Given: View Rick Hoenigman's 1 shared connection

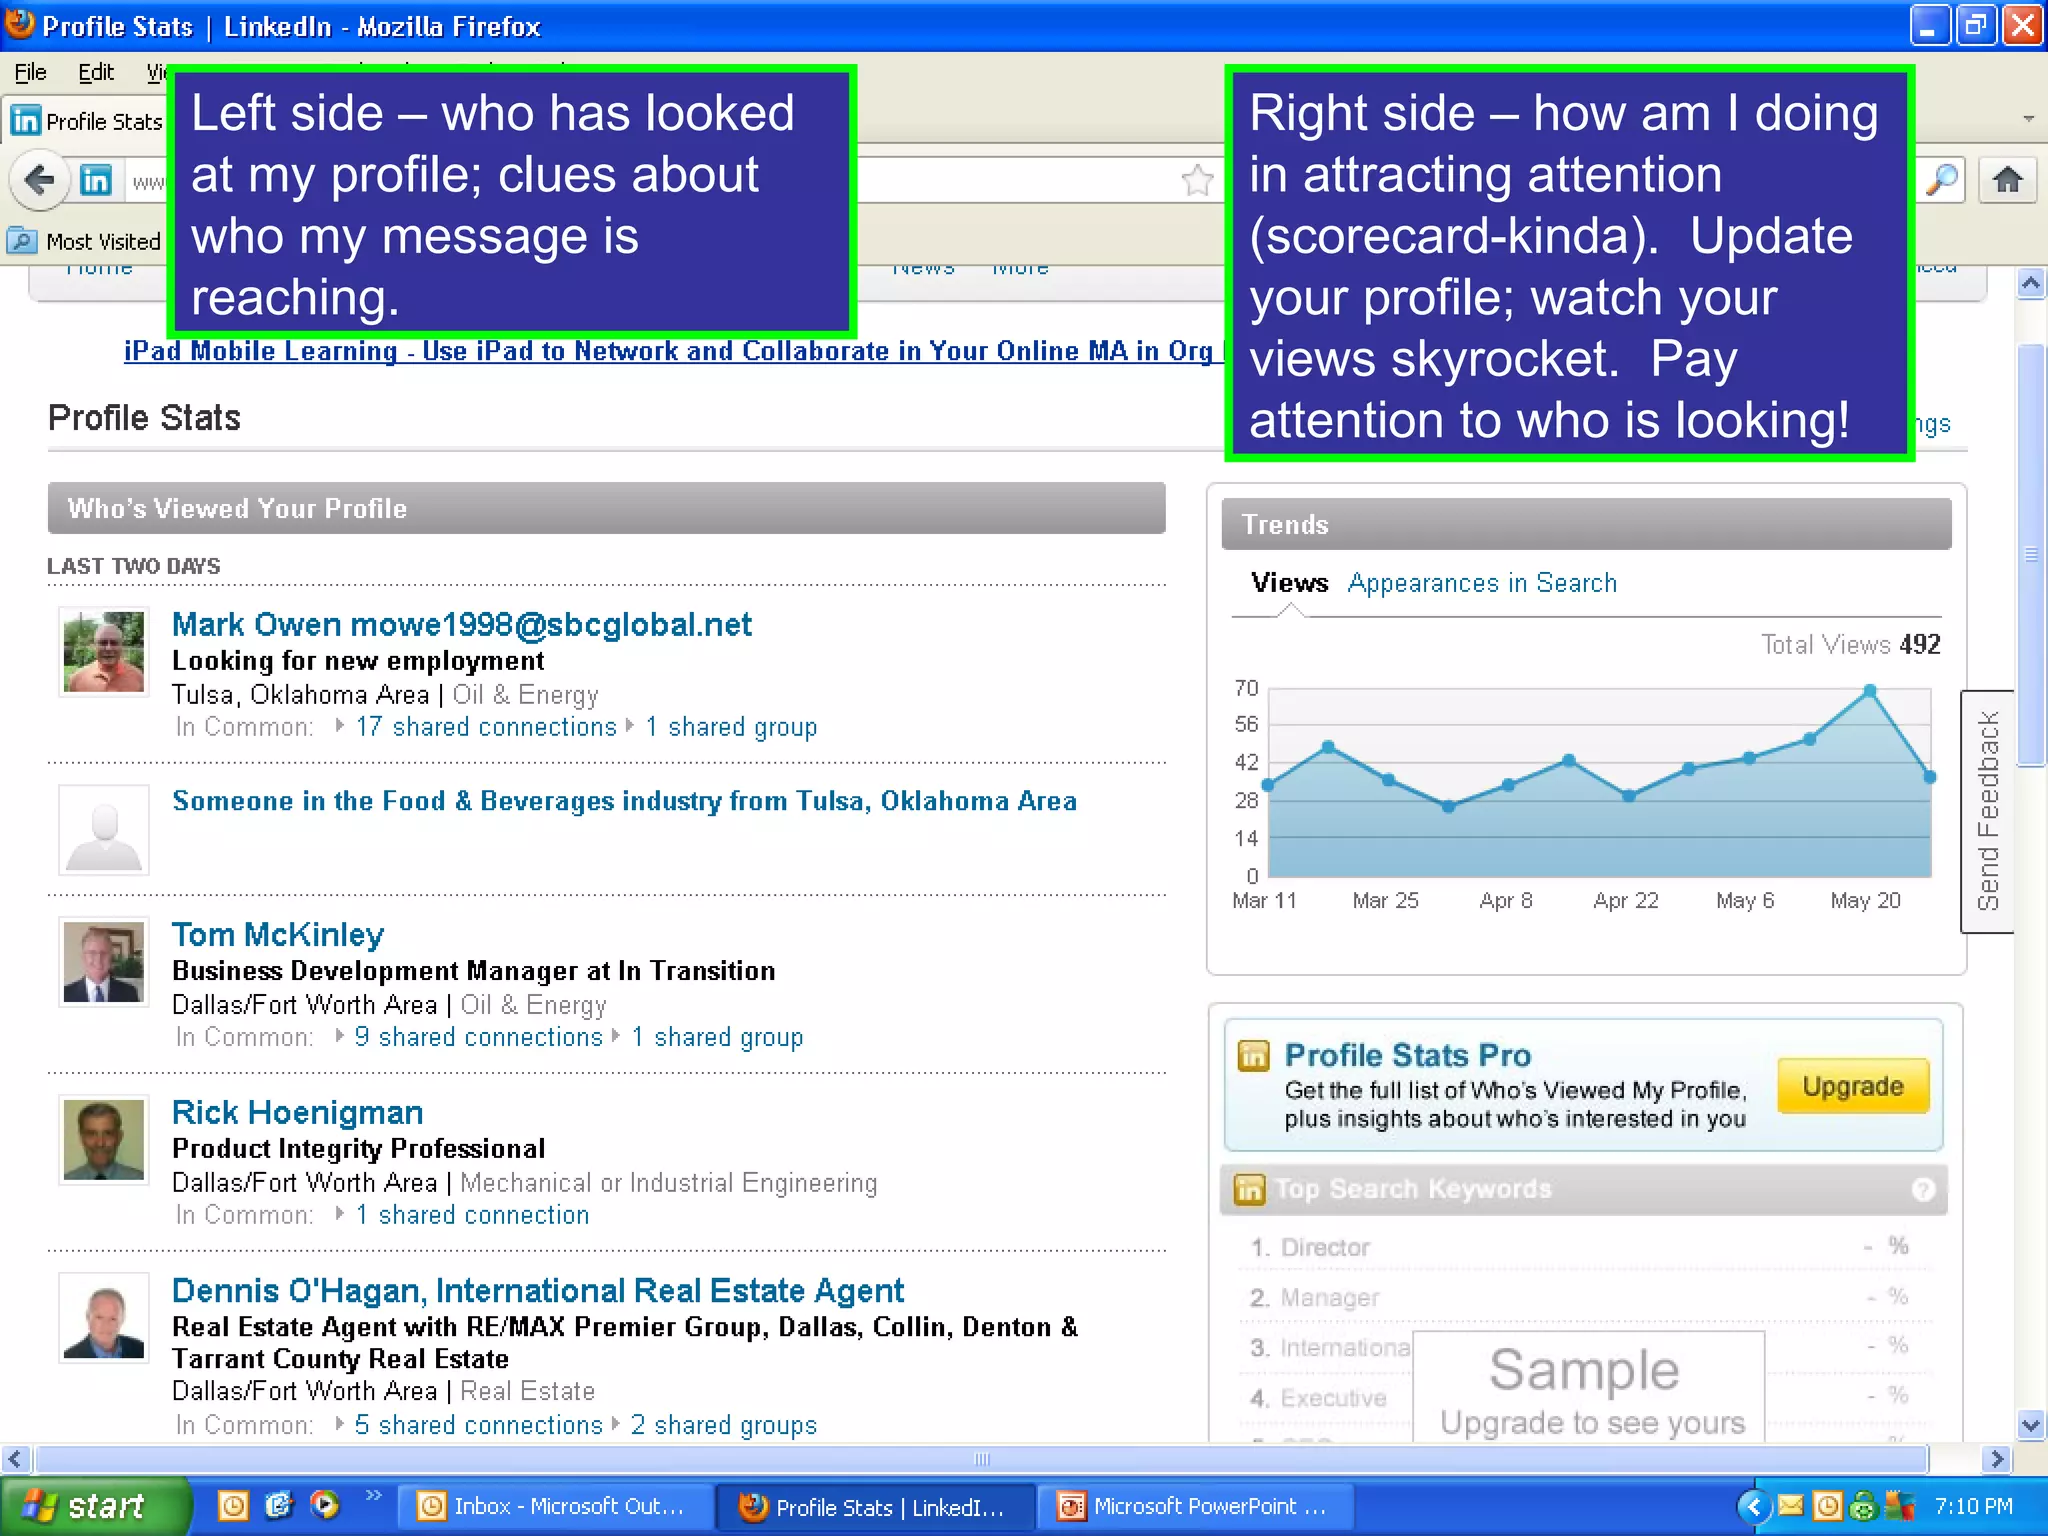Looking at the screenshot, I should coord(472,1215).
